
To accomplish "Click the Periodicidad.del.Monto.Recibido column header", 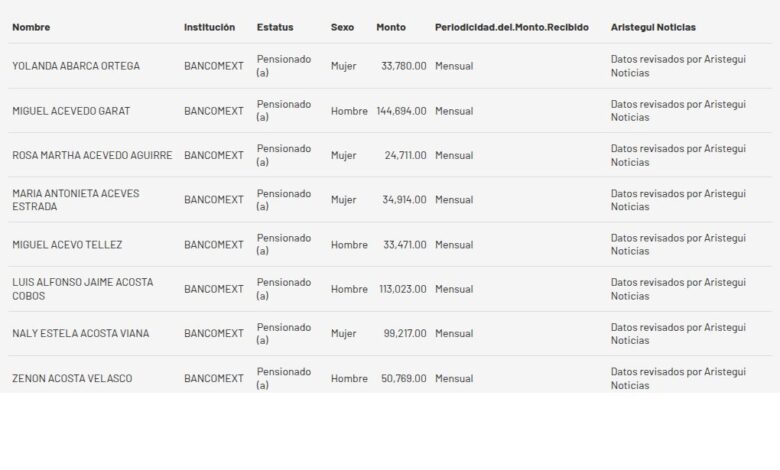I will point(512,27).
